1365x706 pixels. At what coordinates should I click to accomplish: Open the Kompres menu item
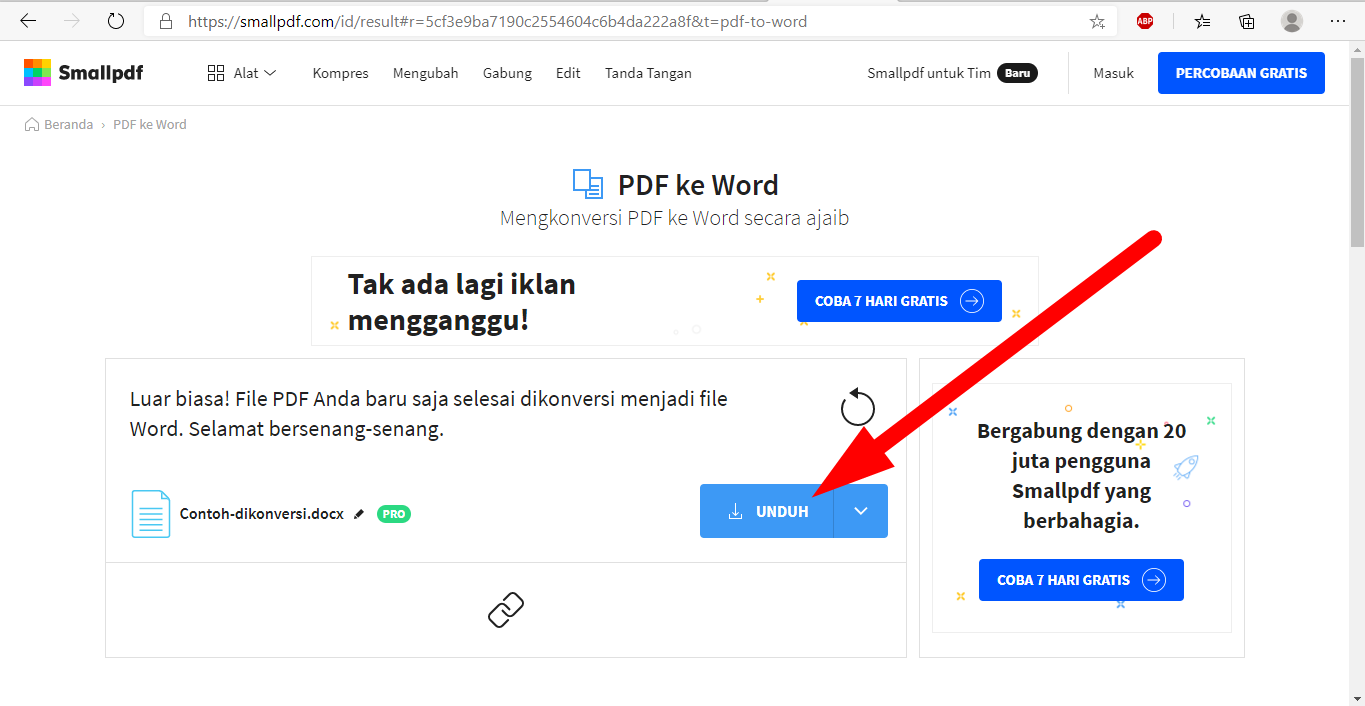[340, 73]
